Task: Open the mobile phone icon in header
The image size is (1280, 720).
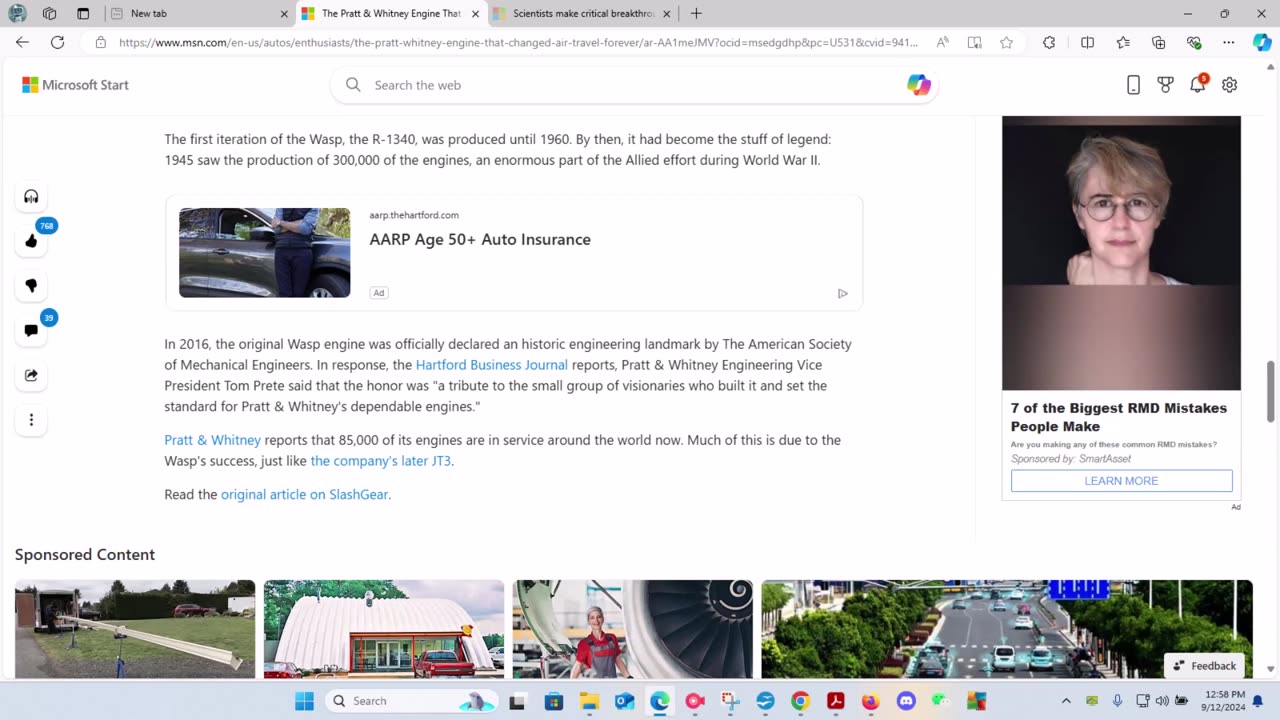Action: [1133, 85]
